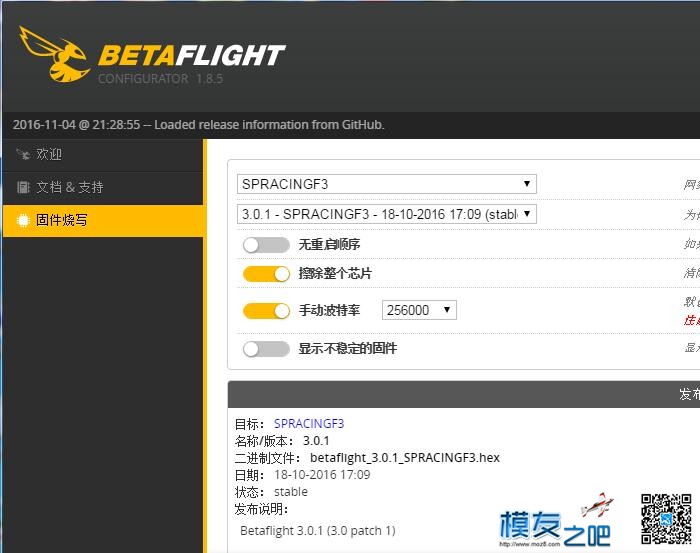This screenshot has height=553, width=700.
Task: Click the CONFIGURATOR 1.8.5 version text
Action: 160,79
